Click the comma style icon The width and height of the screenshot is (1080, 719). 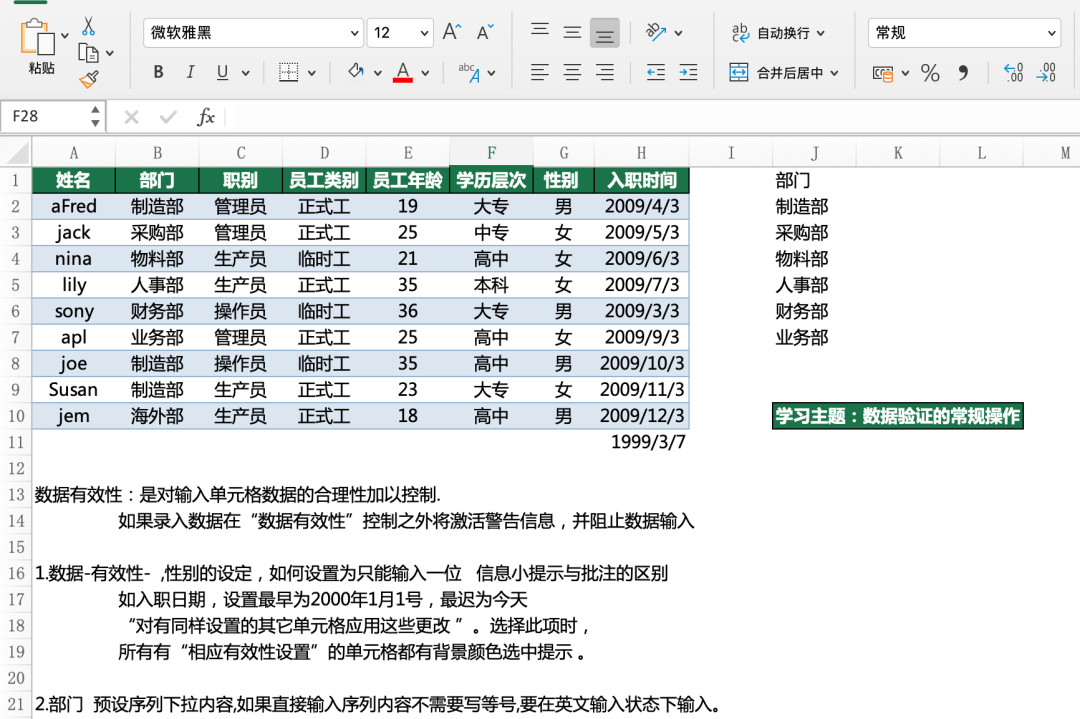(963, 73)
